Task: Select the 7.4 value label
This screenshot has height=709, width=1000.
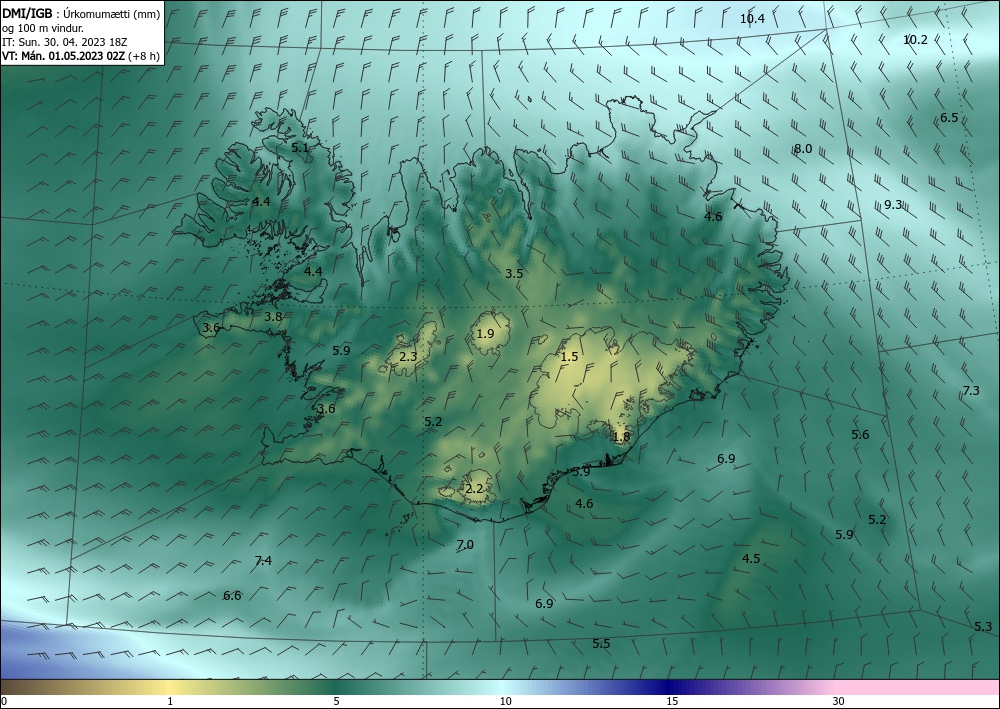Action: tap(263, 560)
